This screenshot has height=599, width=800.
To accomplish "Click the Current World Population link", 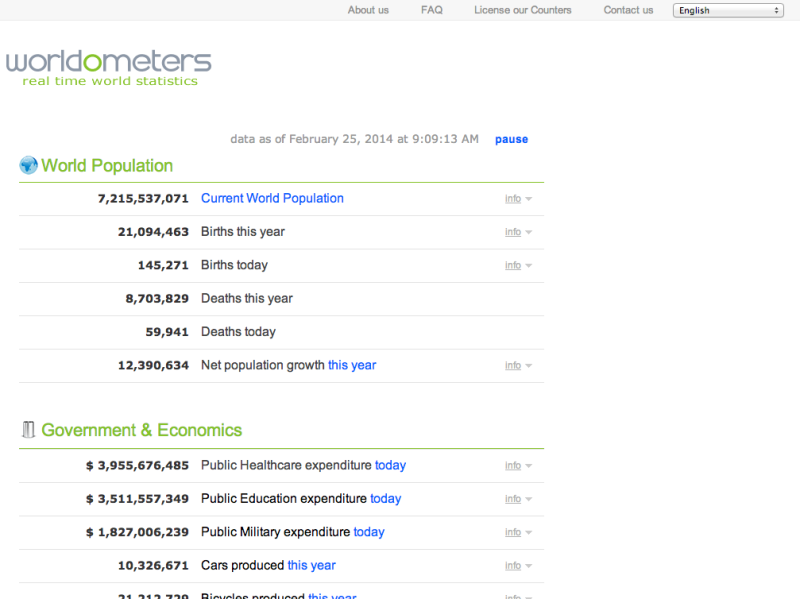I will tap(272, 198).
